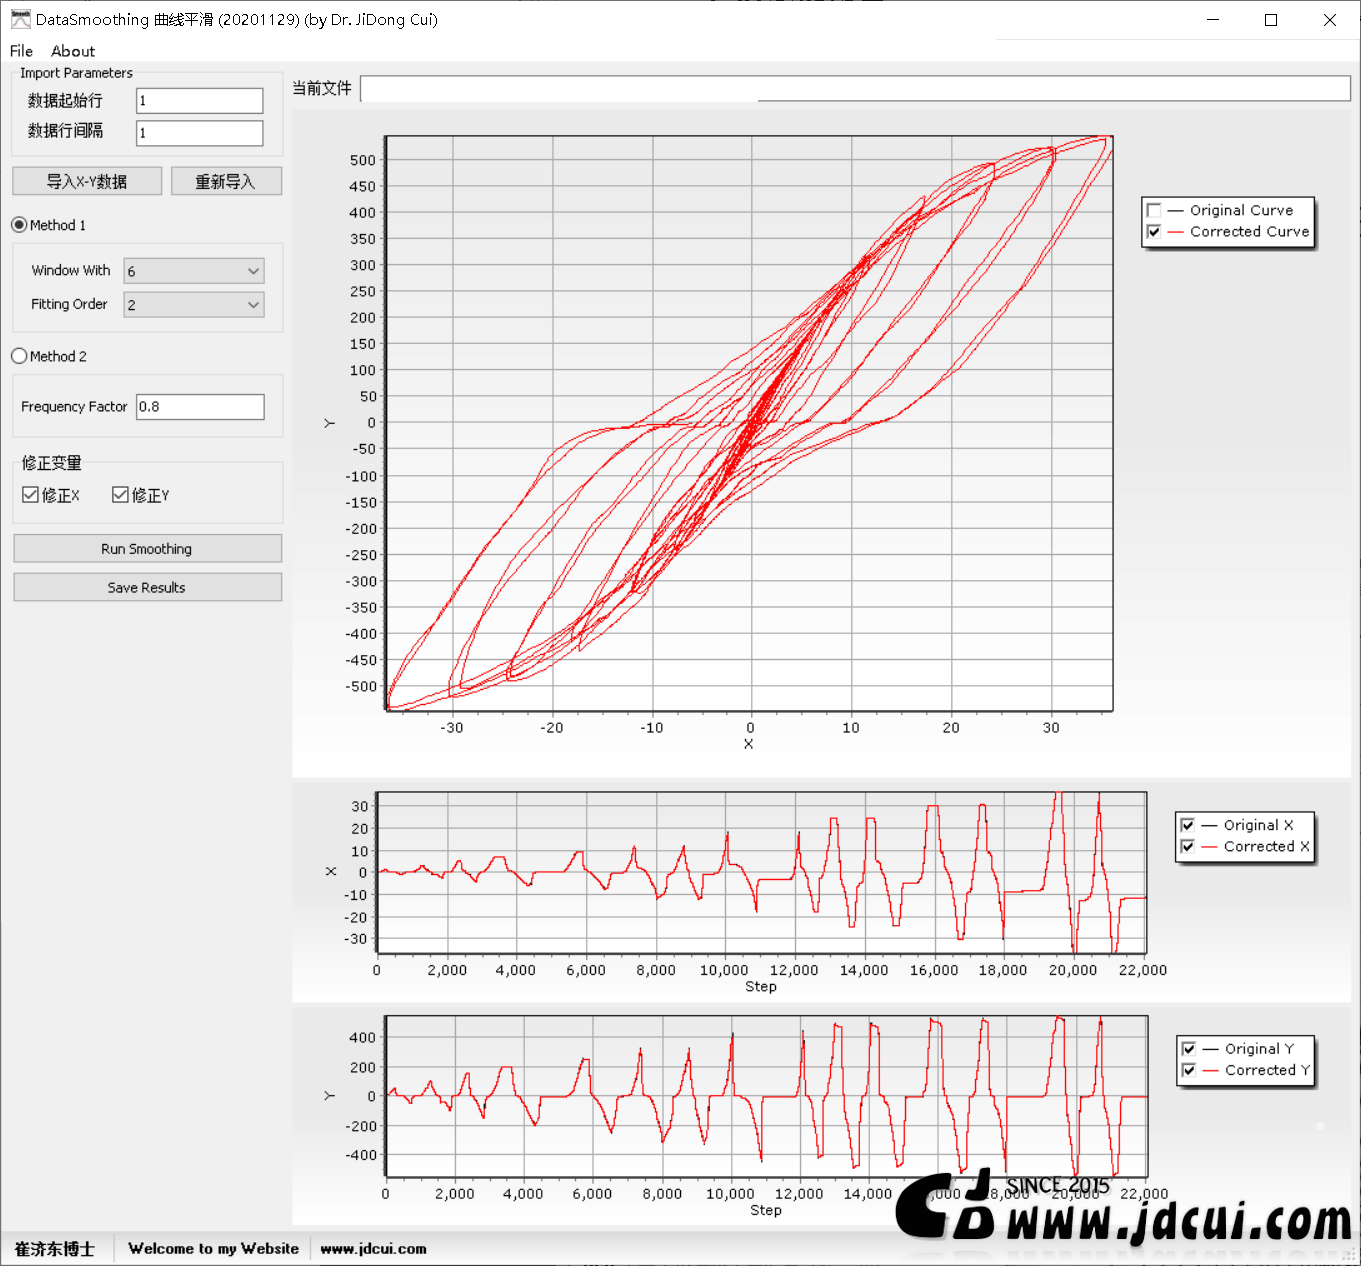The width and height of the screenshot is (1361, 1266).
Task: Focus the 数据行间隔 input field
Action: tap(200, 132)
